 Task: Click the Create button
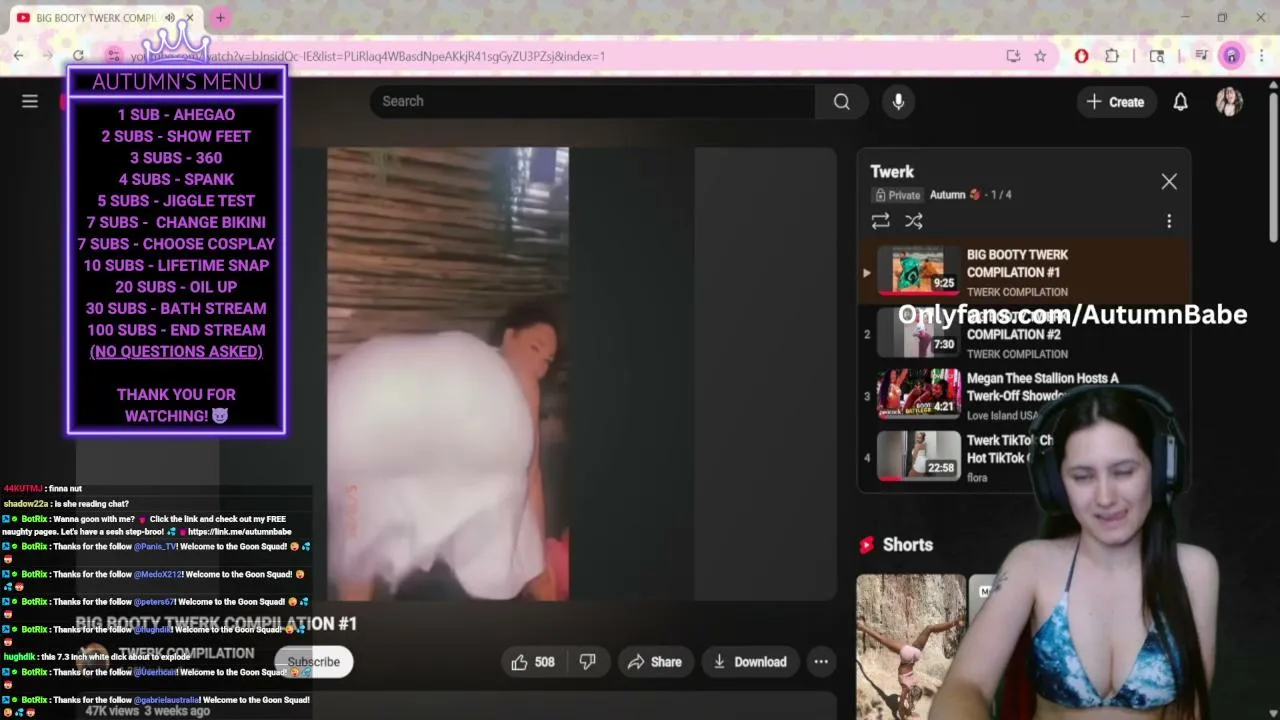click(x=1115, y=101)
